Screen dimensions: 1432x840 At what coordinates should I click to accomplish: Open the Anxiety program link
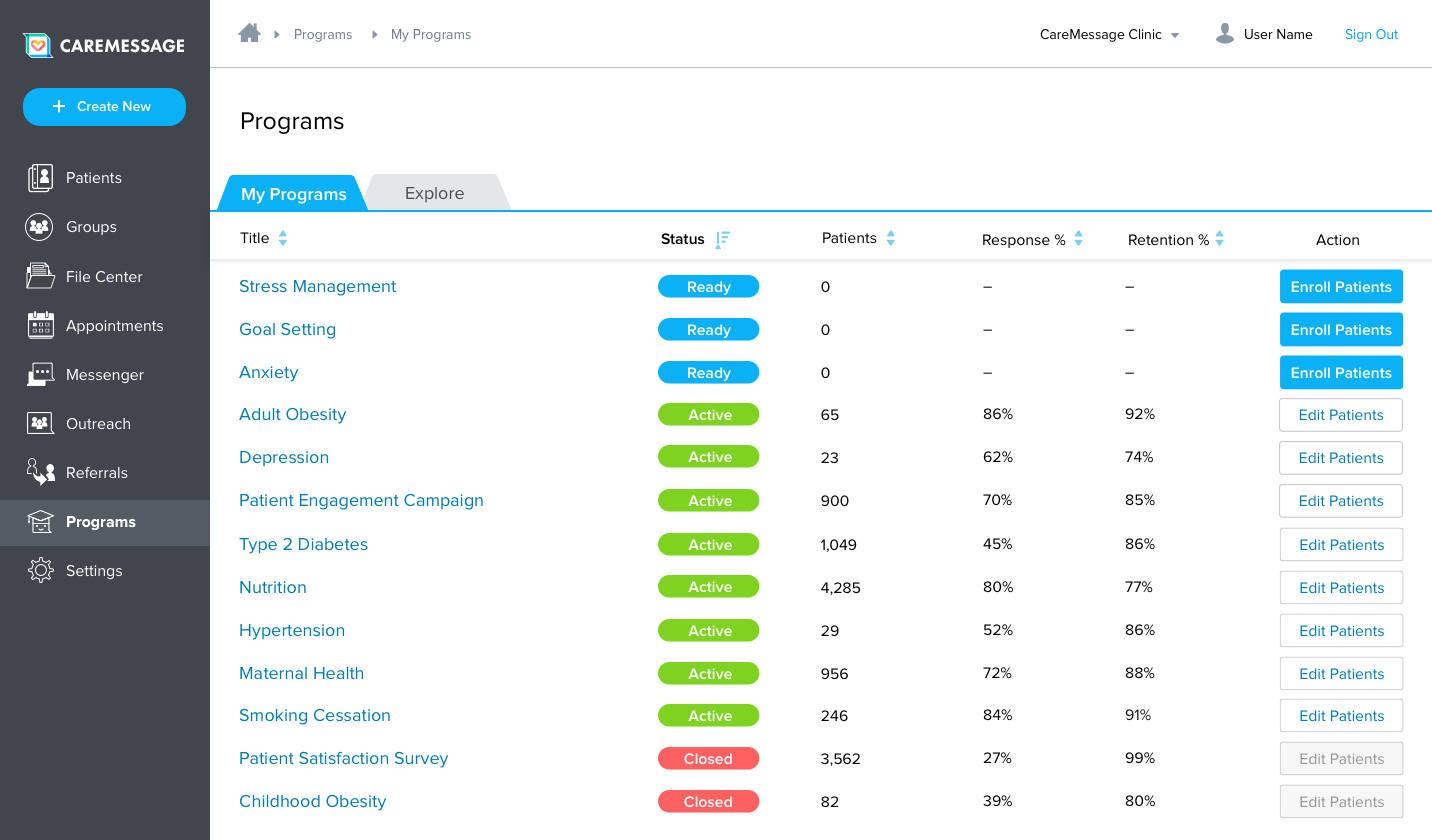[x=268, y=372]
